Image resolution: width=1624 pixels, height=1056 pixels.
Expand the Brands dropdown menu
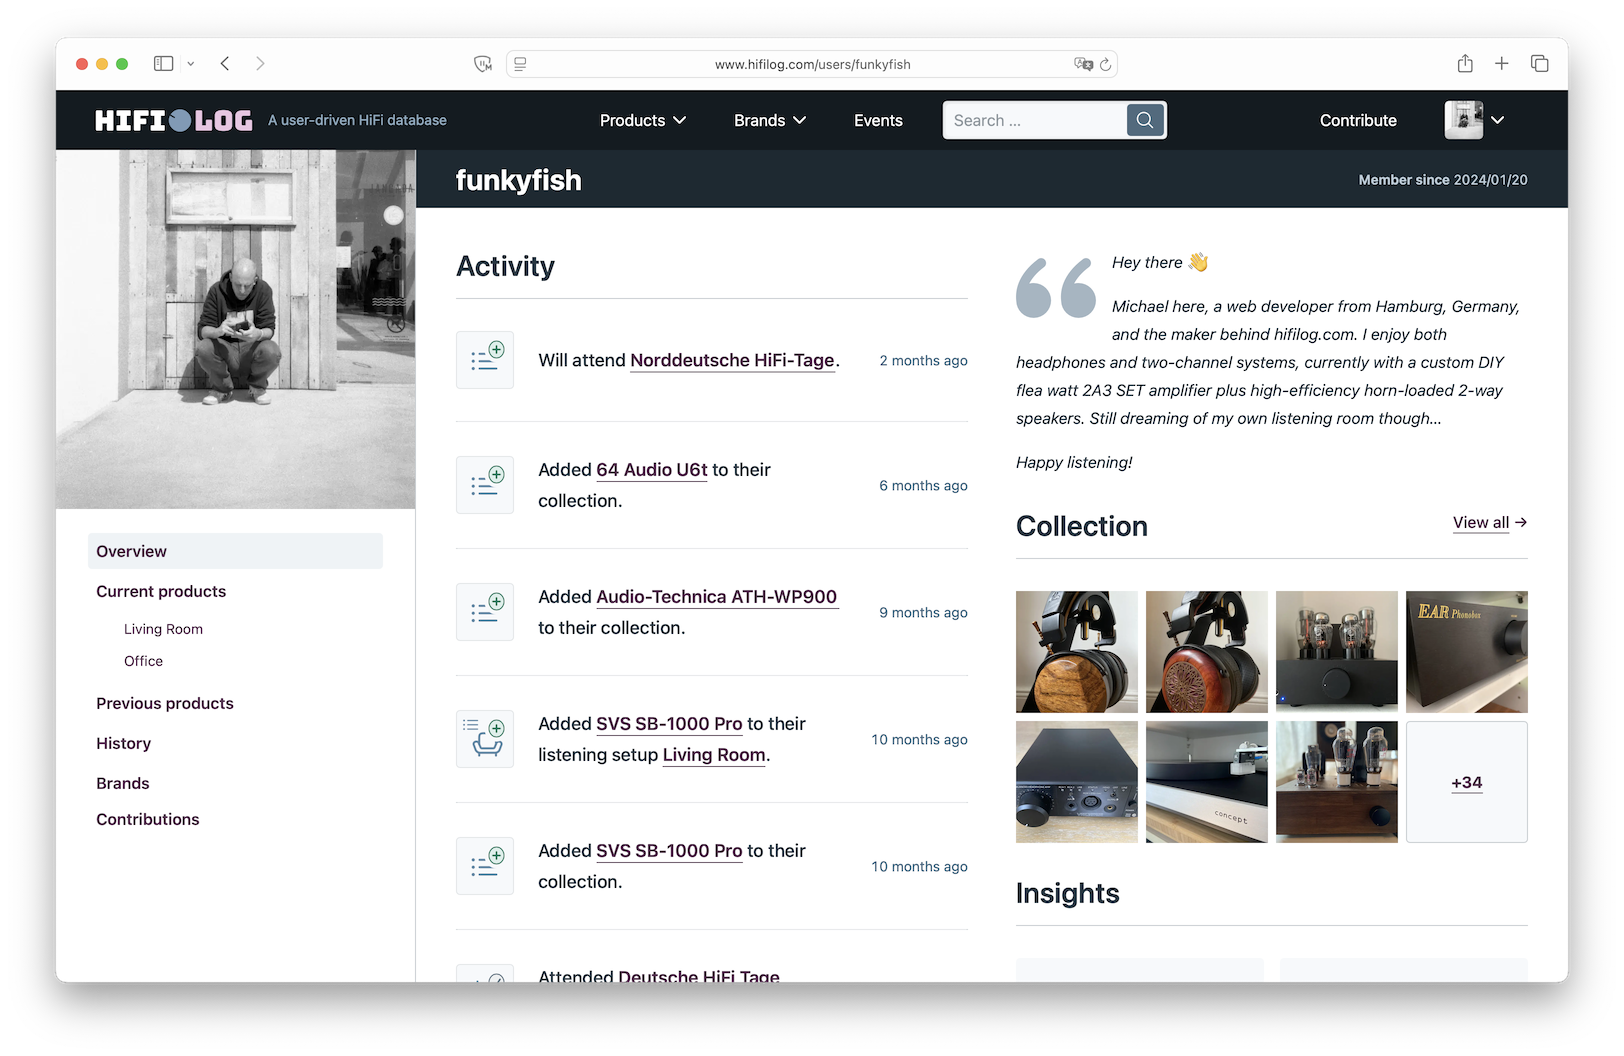(x=770, y=120)
